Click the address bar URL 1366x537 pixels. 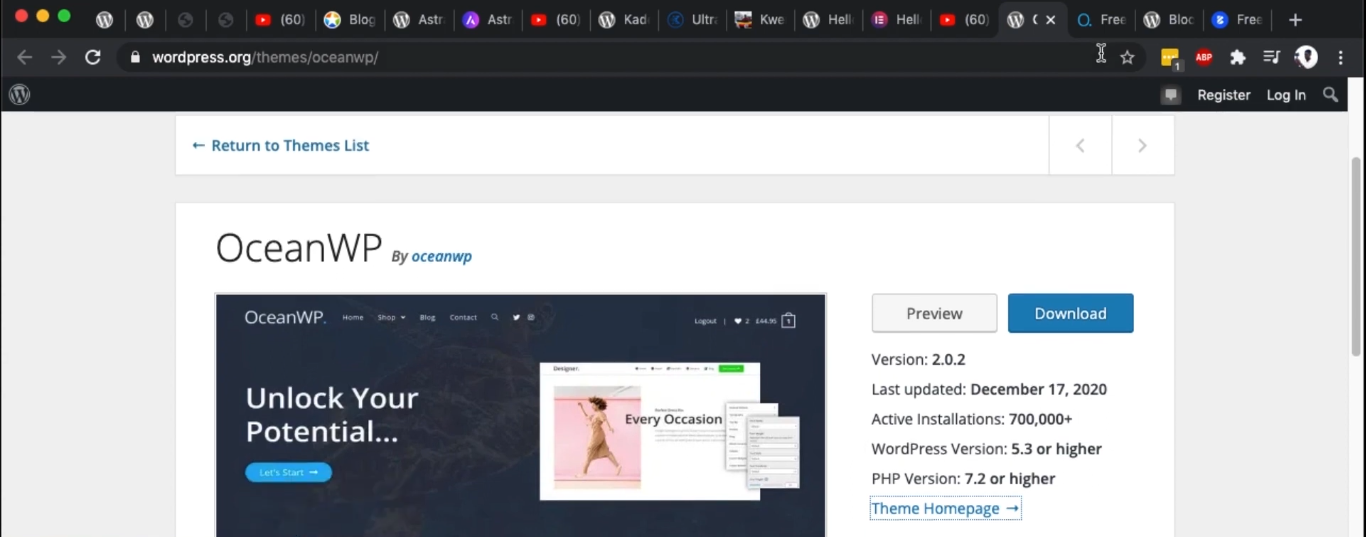pyautogui.click(x=265, y=57)
